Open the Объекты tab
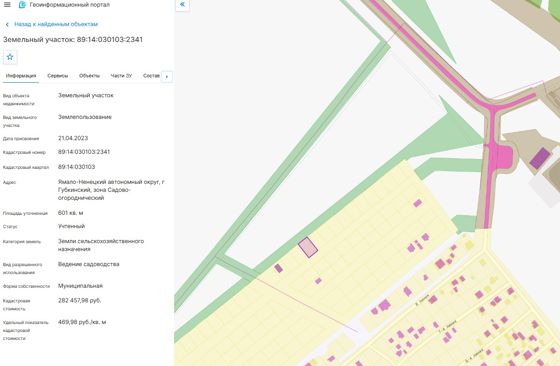This screenshot has width=560, height=366. coord(89,76)
